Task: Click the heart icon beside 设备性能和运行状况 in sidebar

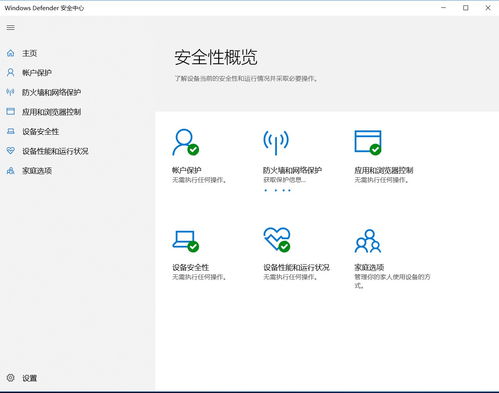Action: click(x=11, y=151)
